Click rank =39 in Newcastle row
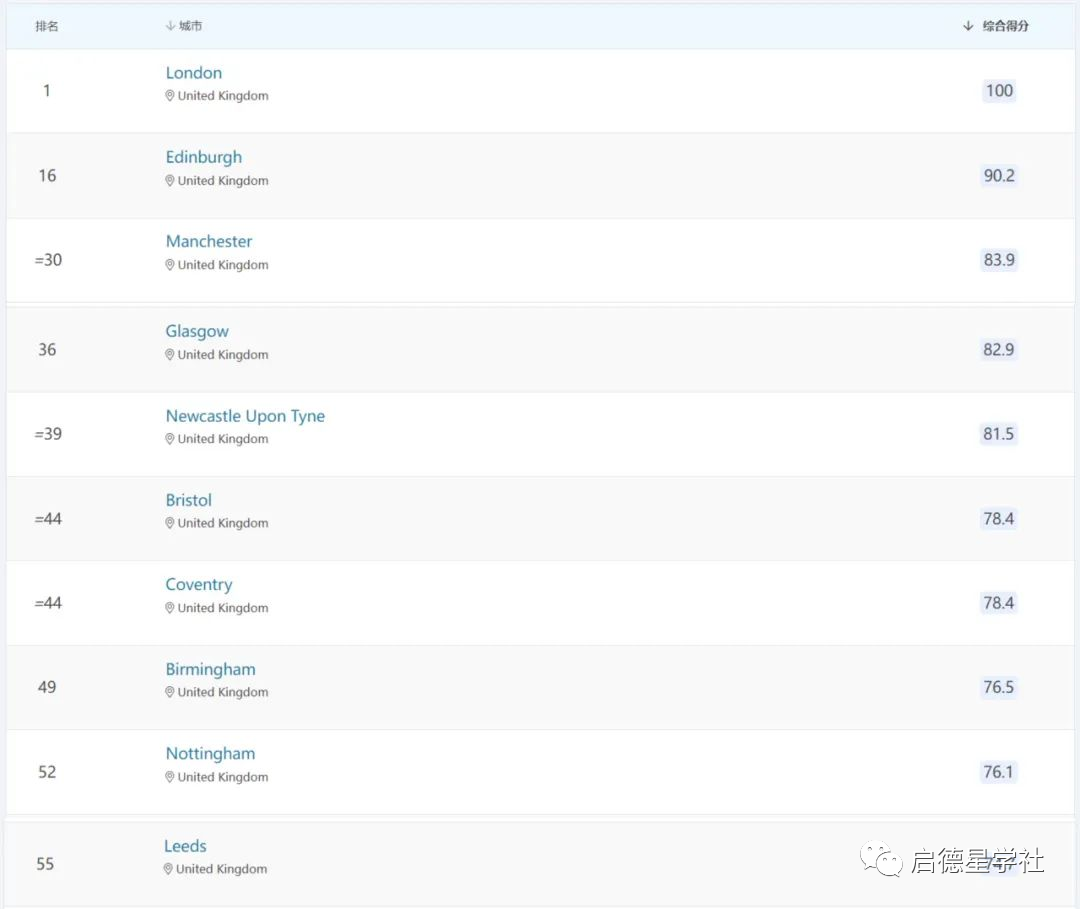Screen dimensions: 1080x909 pyautogui.click(x=48, y=434)
